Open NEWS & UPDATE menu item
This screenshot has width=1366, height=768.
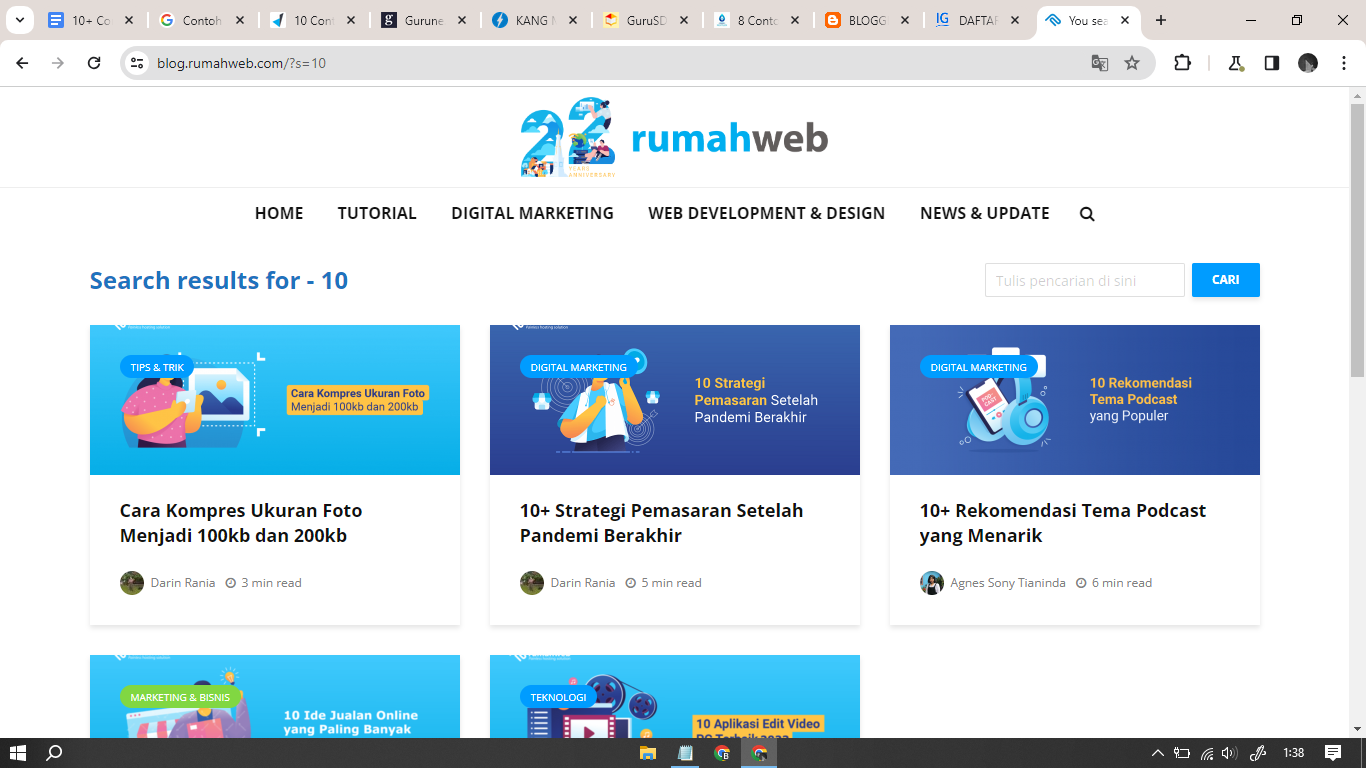[985, 213]
